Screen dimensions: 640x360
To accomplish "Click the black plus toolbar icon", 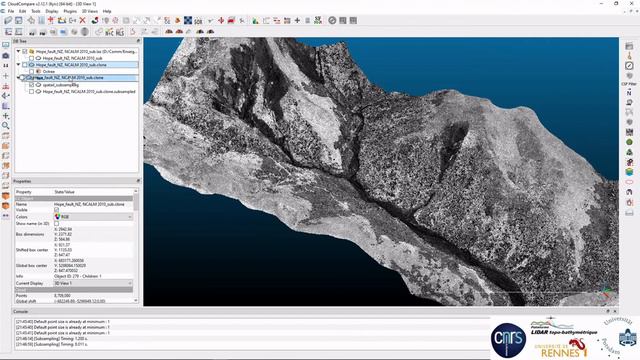I will point(297,20).
